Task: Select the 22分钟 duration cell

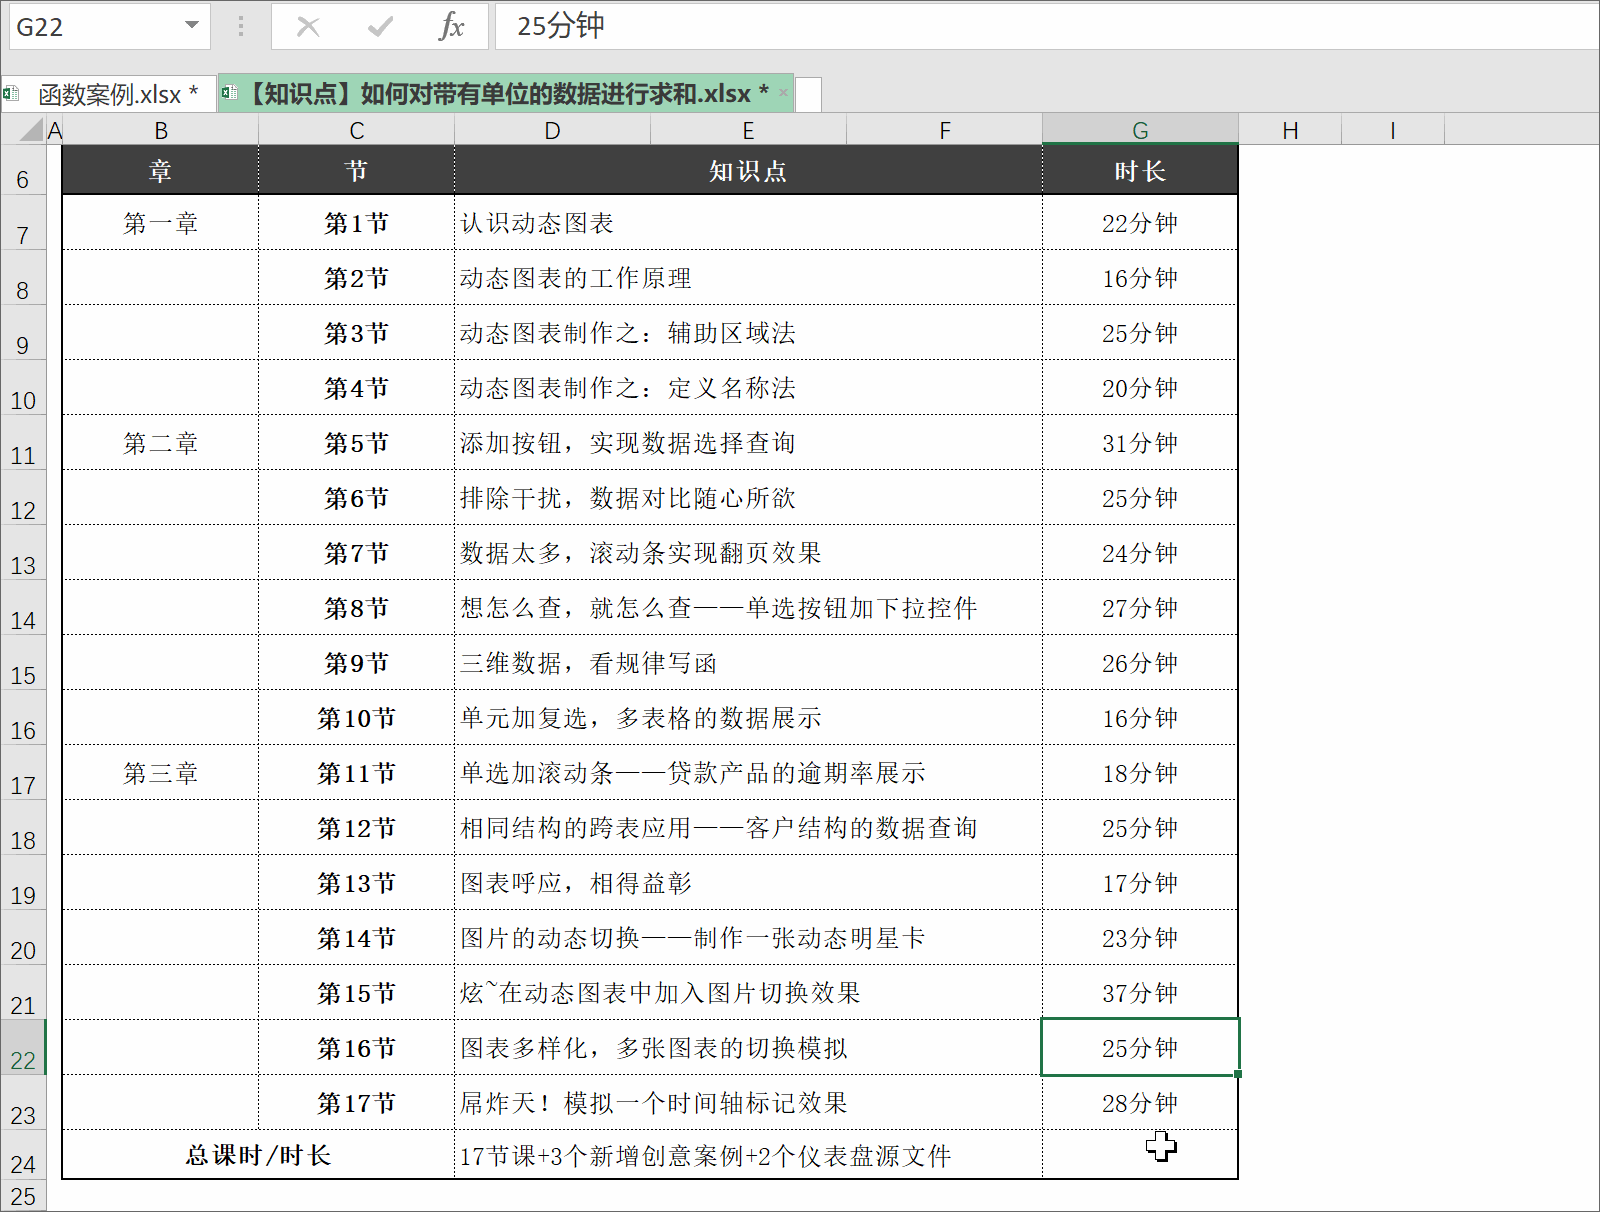Action: [x=1140, y=223]
